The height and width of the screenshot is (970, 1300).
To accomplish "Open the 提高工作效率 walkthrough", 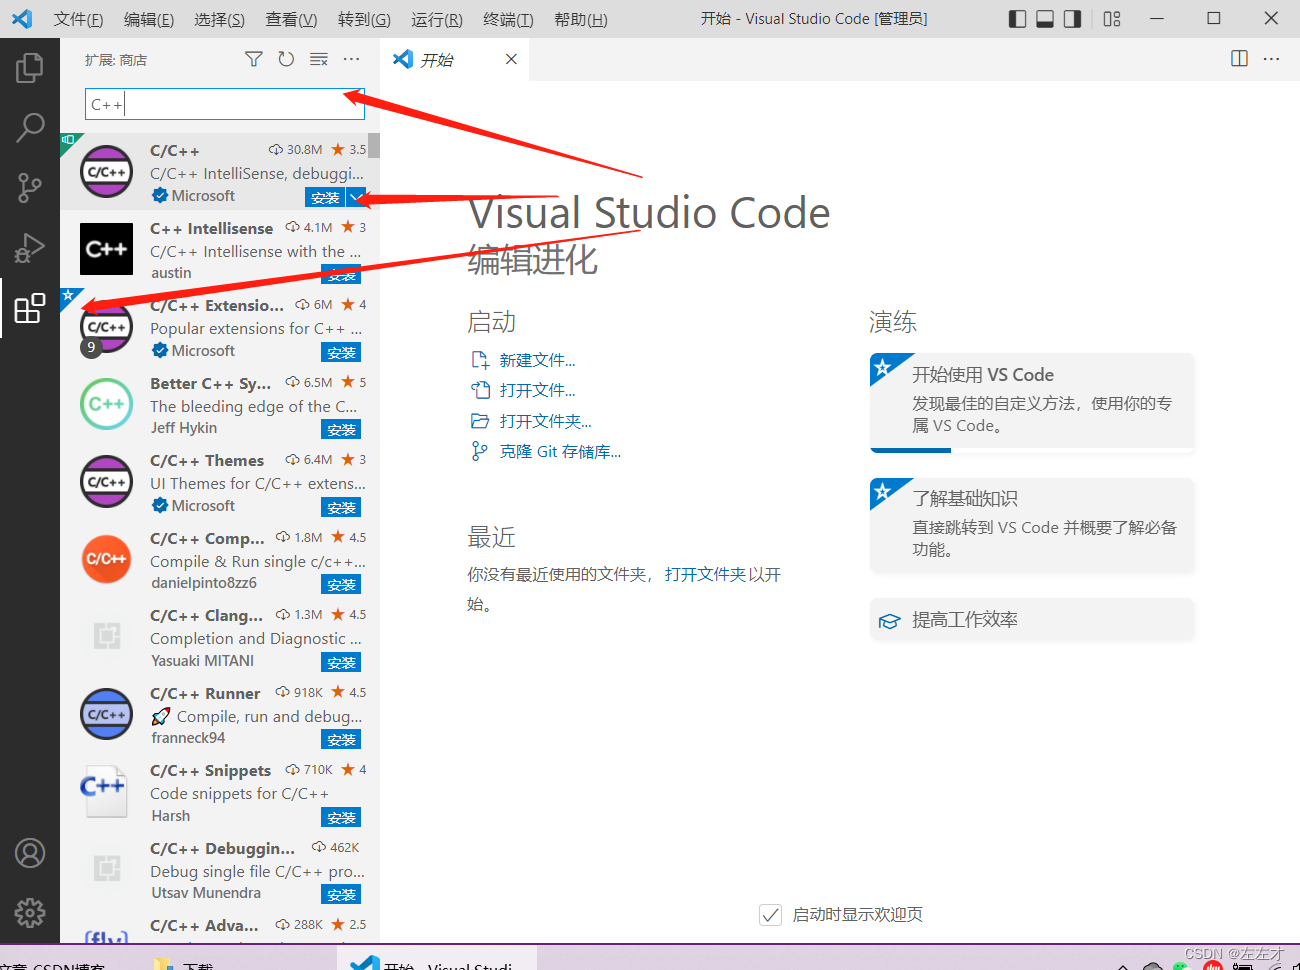I will coord(1032,620).
